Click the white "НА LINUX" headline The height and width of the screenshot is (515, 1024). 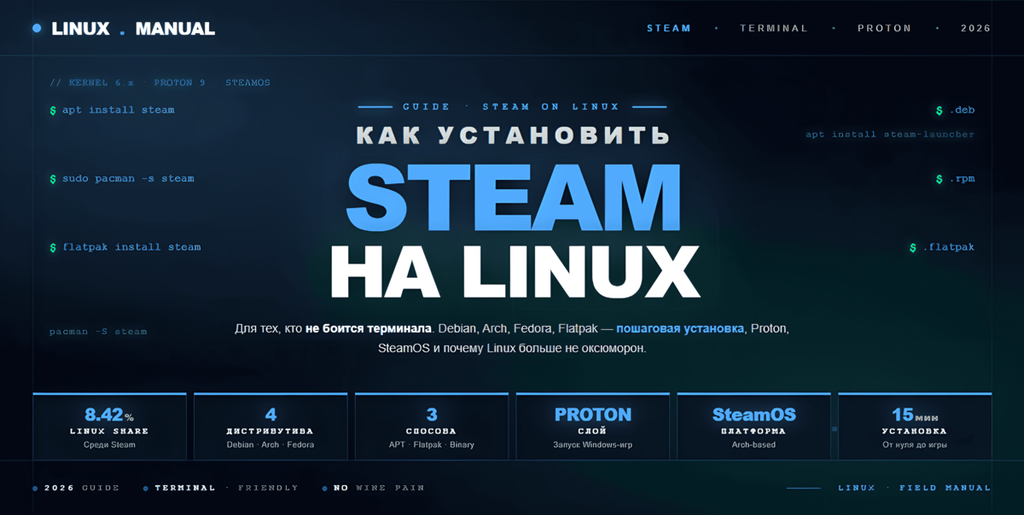point(515,272)
